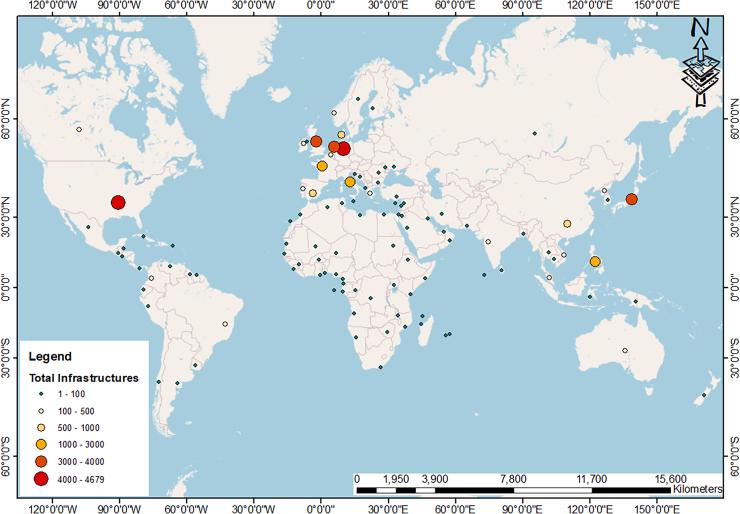Click the 4000 - 4679 legend red circle
This screenshot has width=740, height=514.
pyautogui.click(x=41, y=480)
